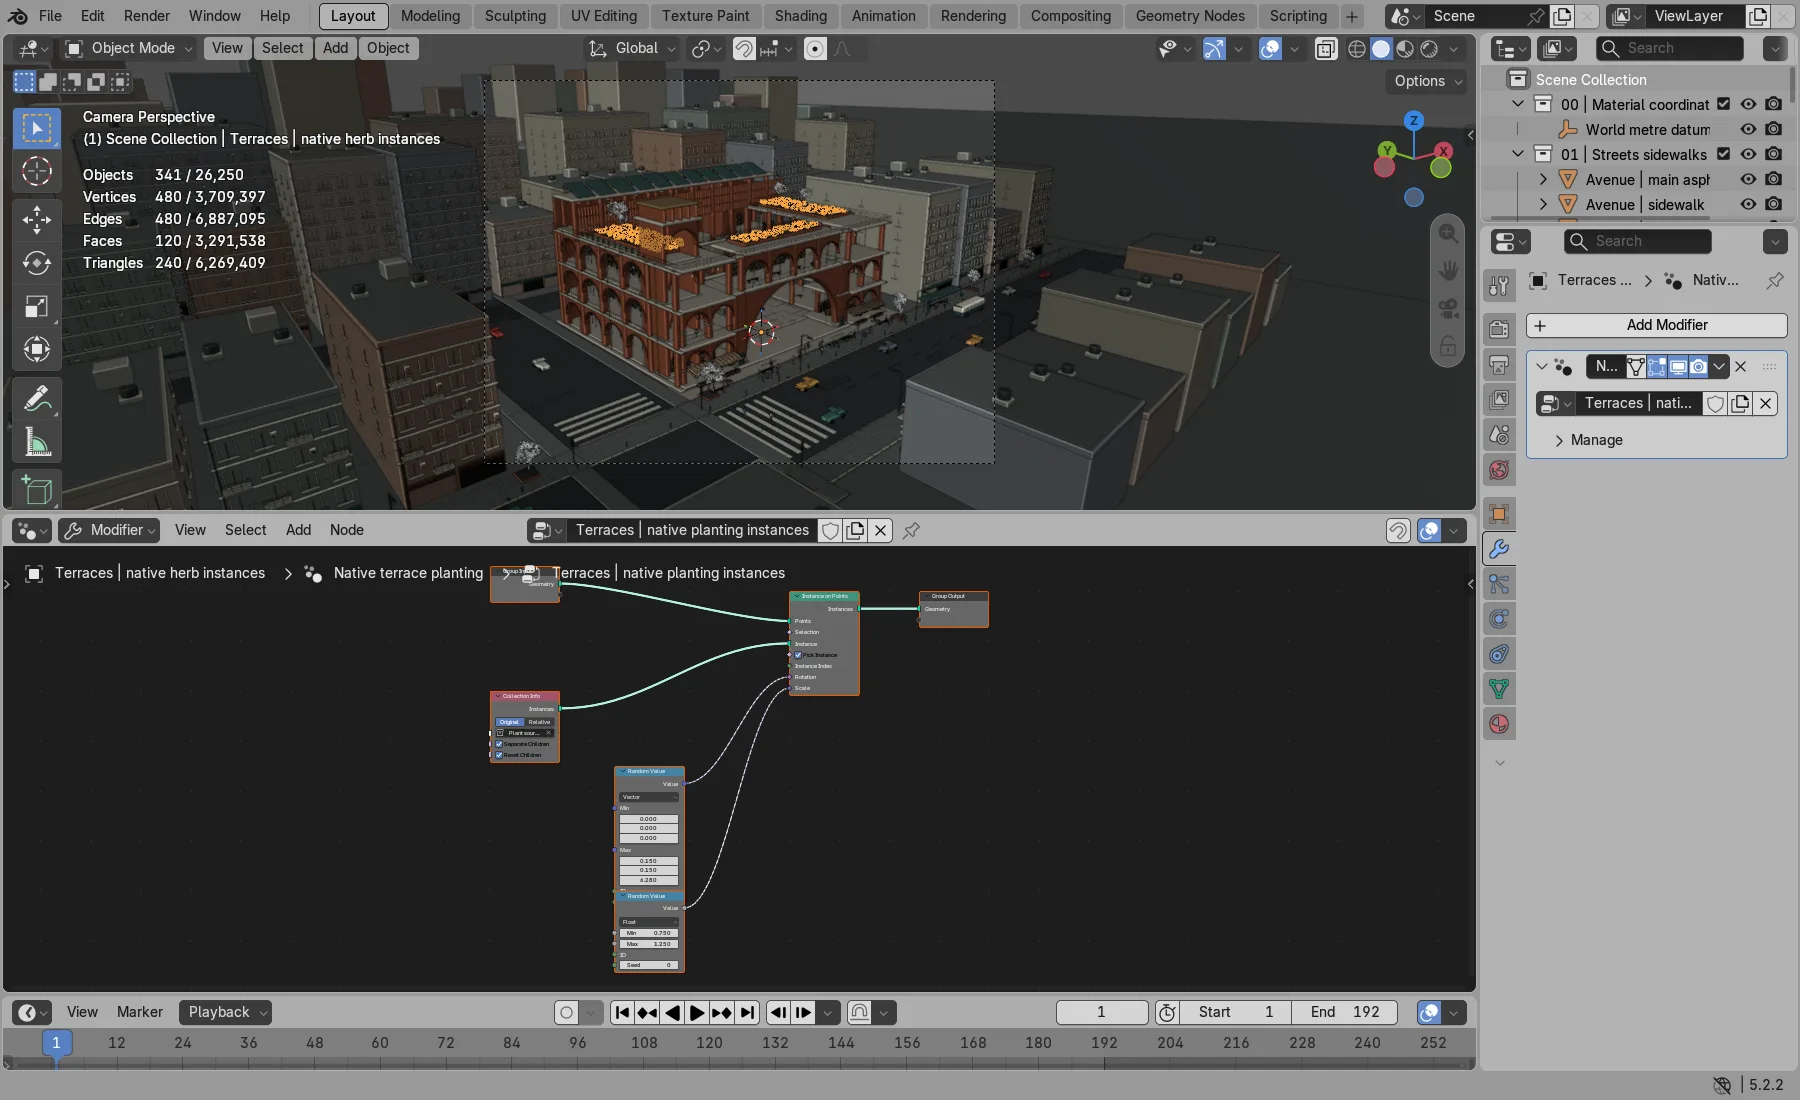
Task: Open the Render properties tab
Action: pos(1499,328)
